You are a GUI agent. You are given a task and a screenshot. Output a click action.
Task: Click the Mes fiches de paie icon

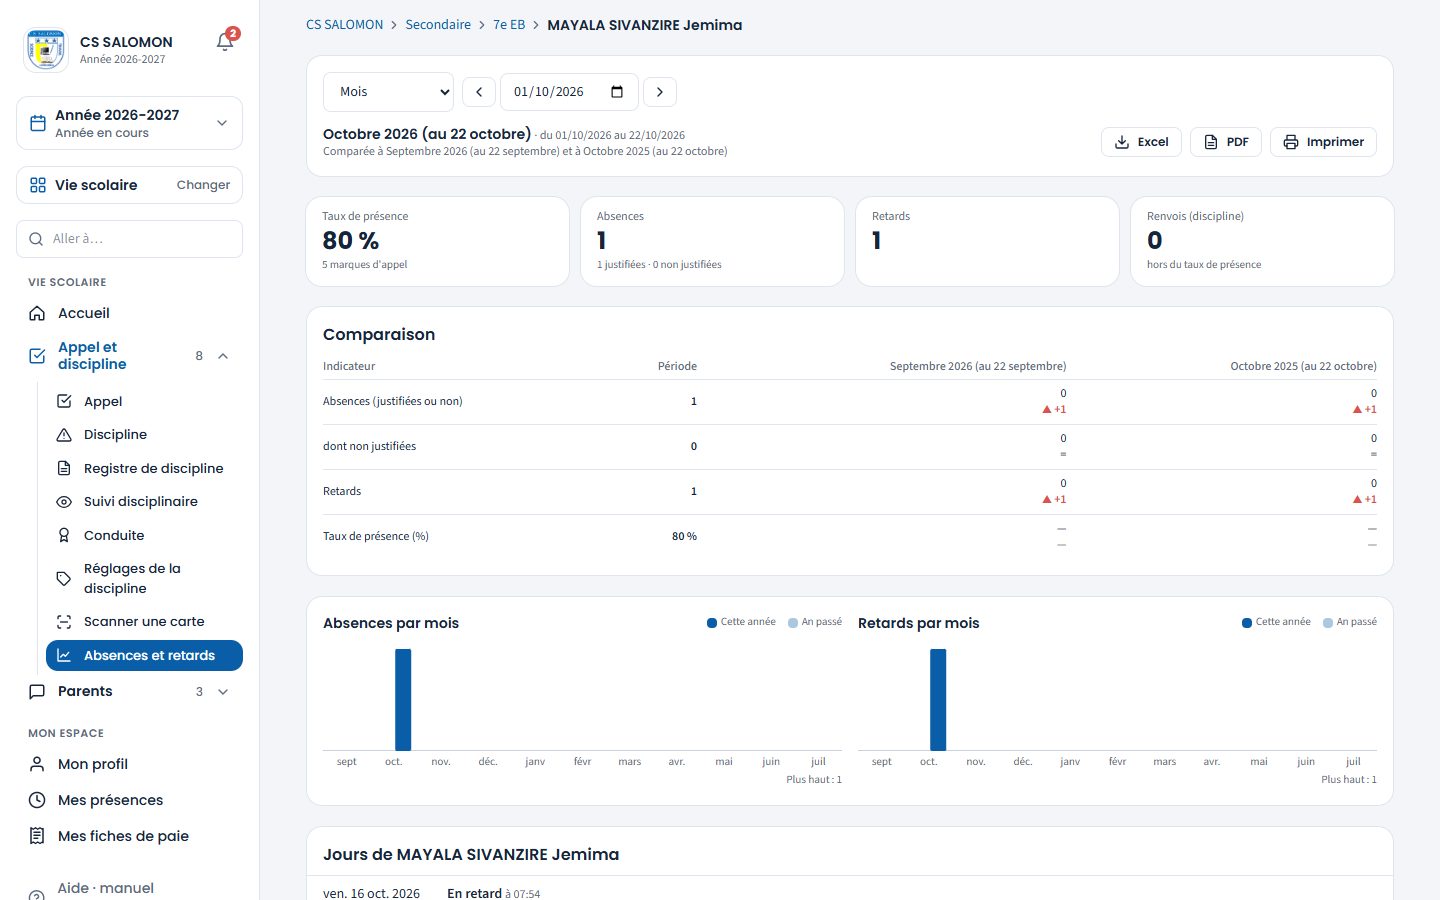coord(37,836)
